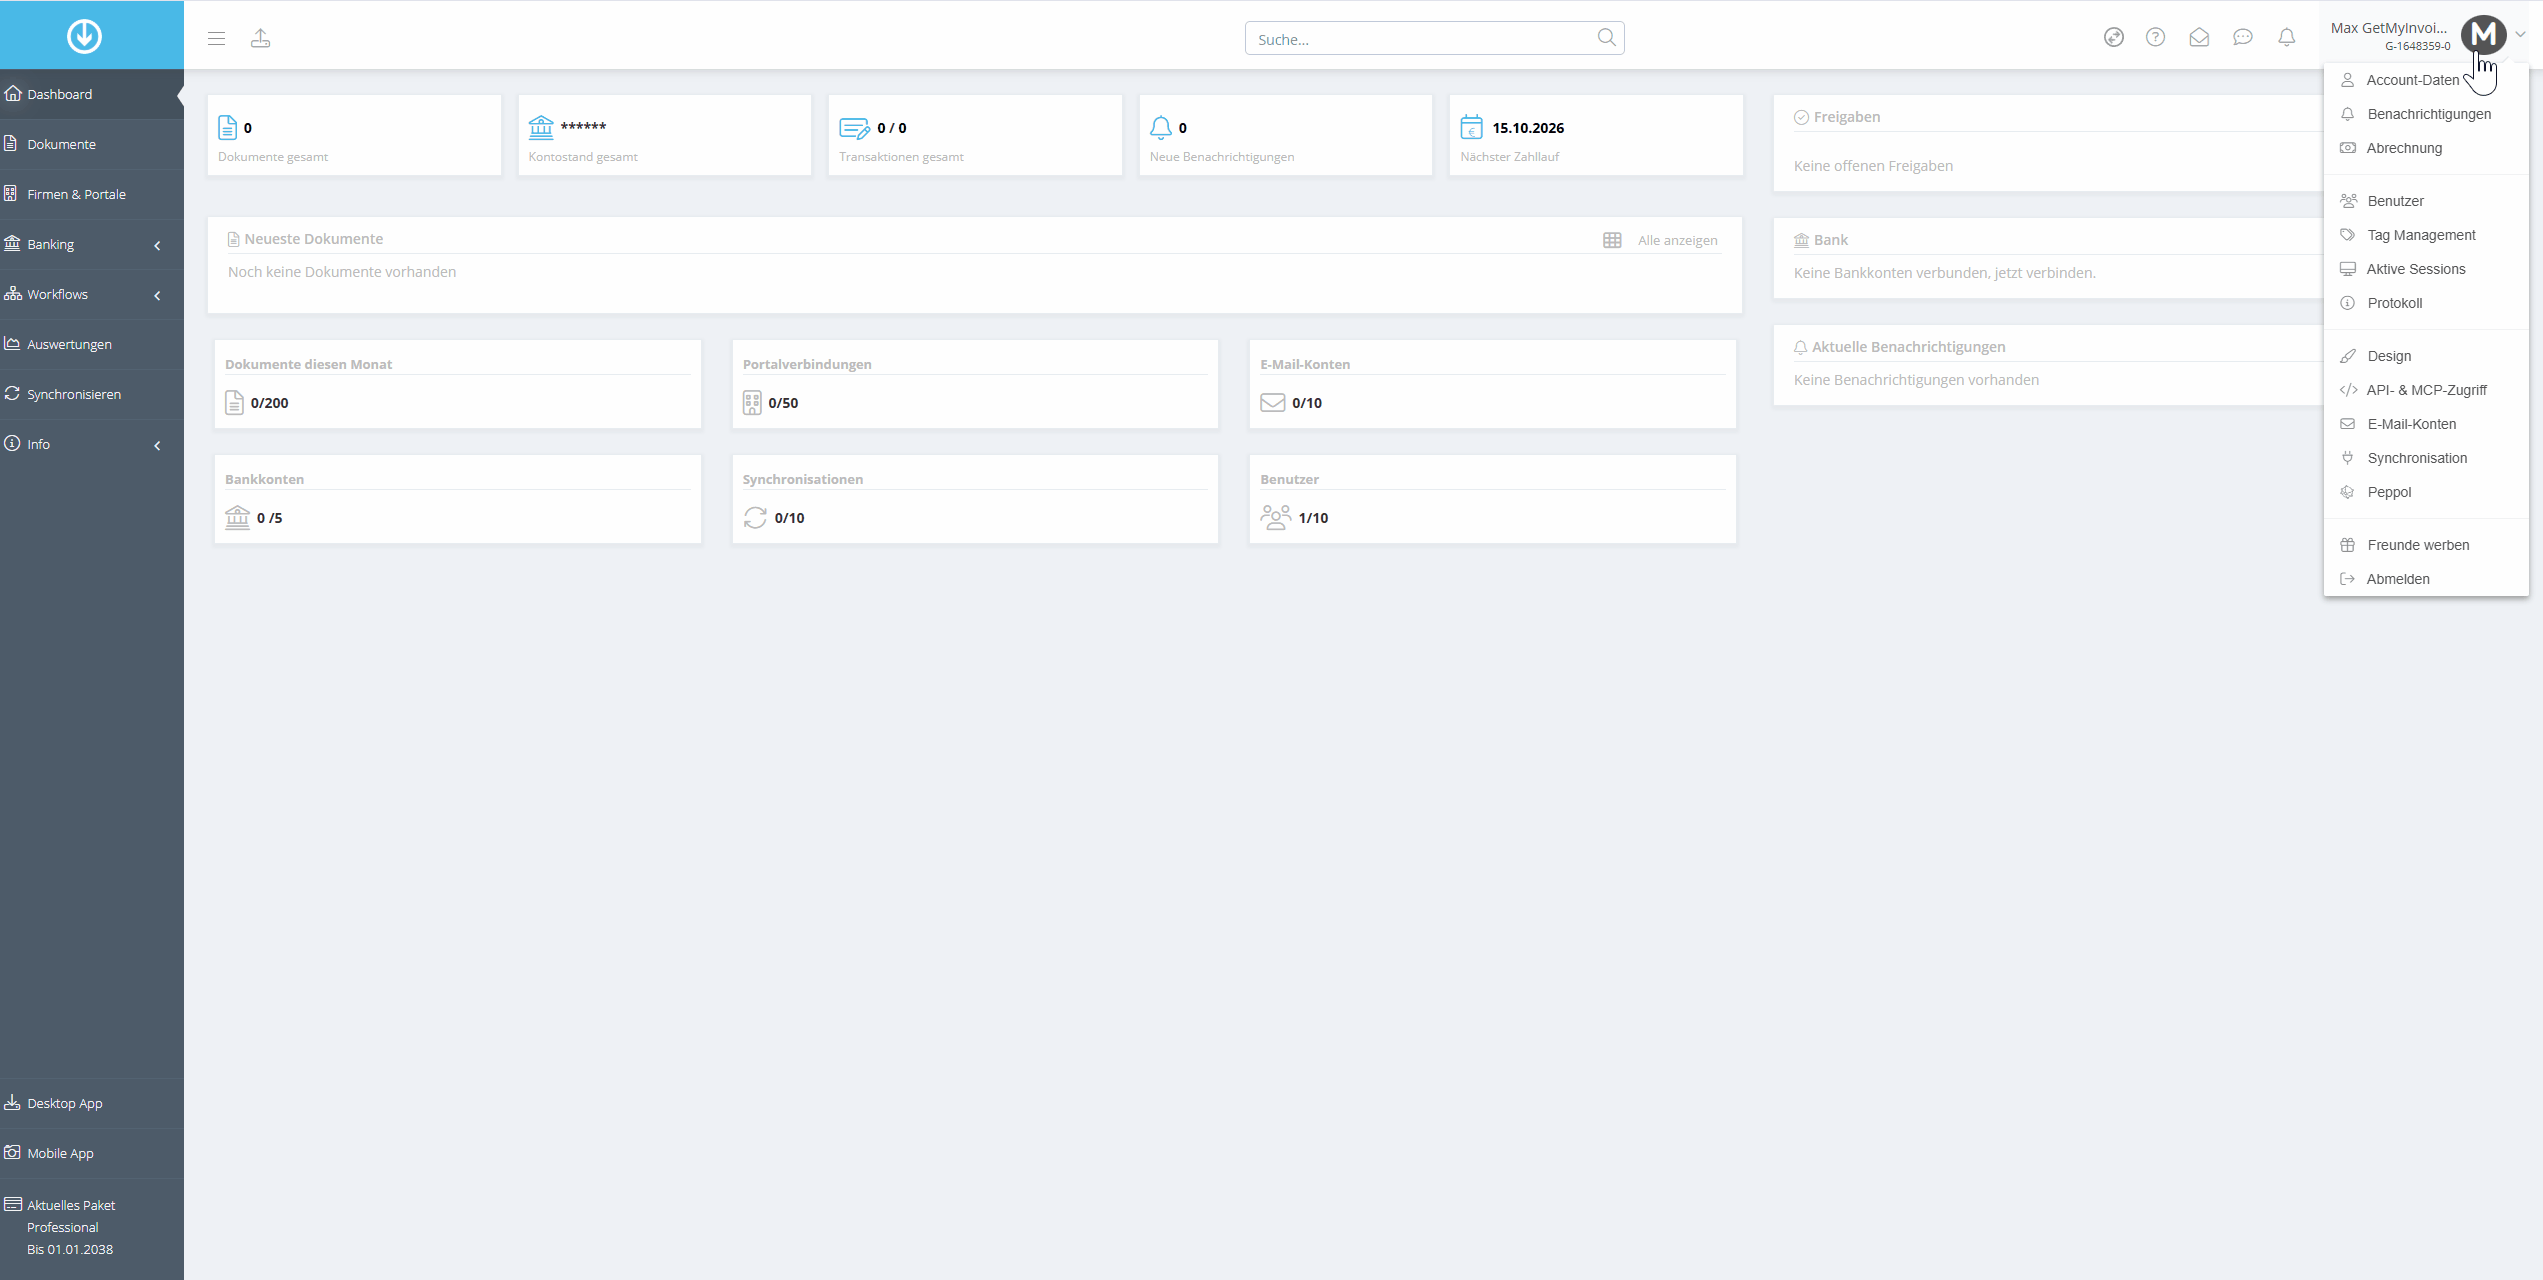This screenshot has width=2543, height=1280.
Task: Open Desktop App link
Action: [x=92, y=1103]
